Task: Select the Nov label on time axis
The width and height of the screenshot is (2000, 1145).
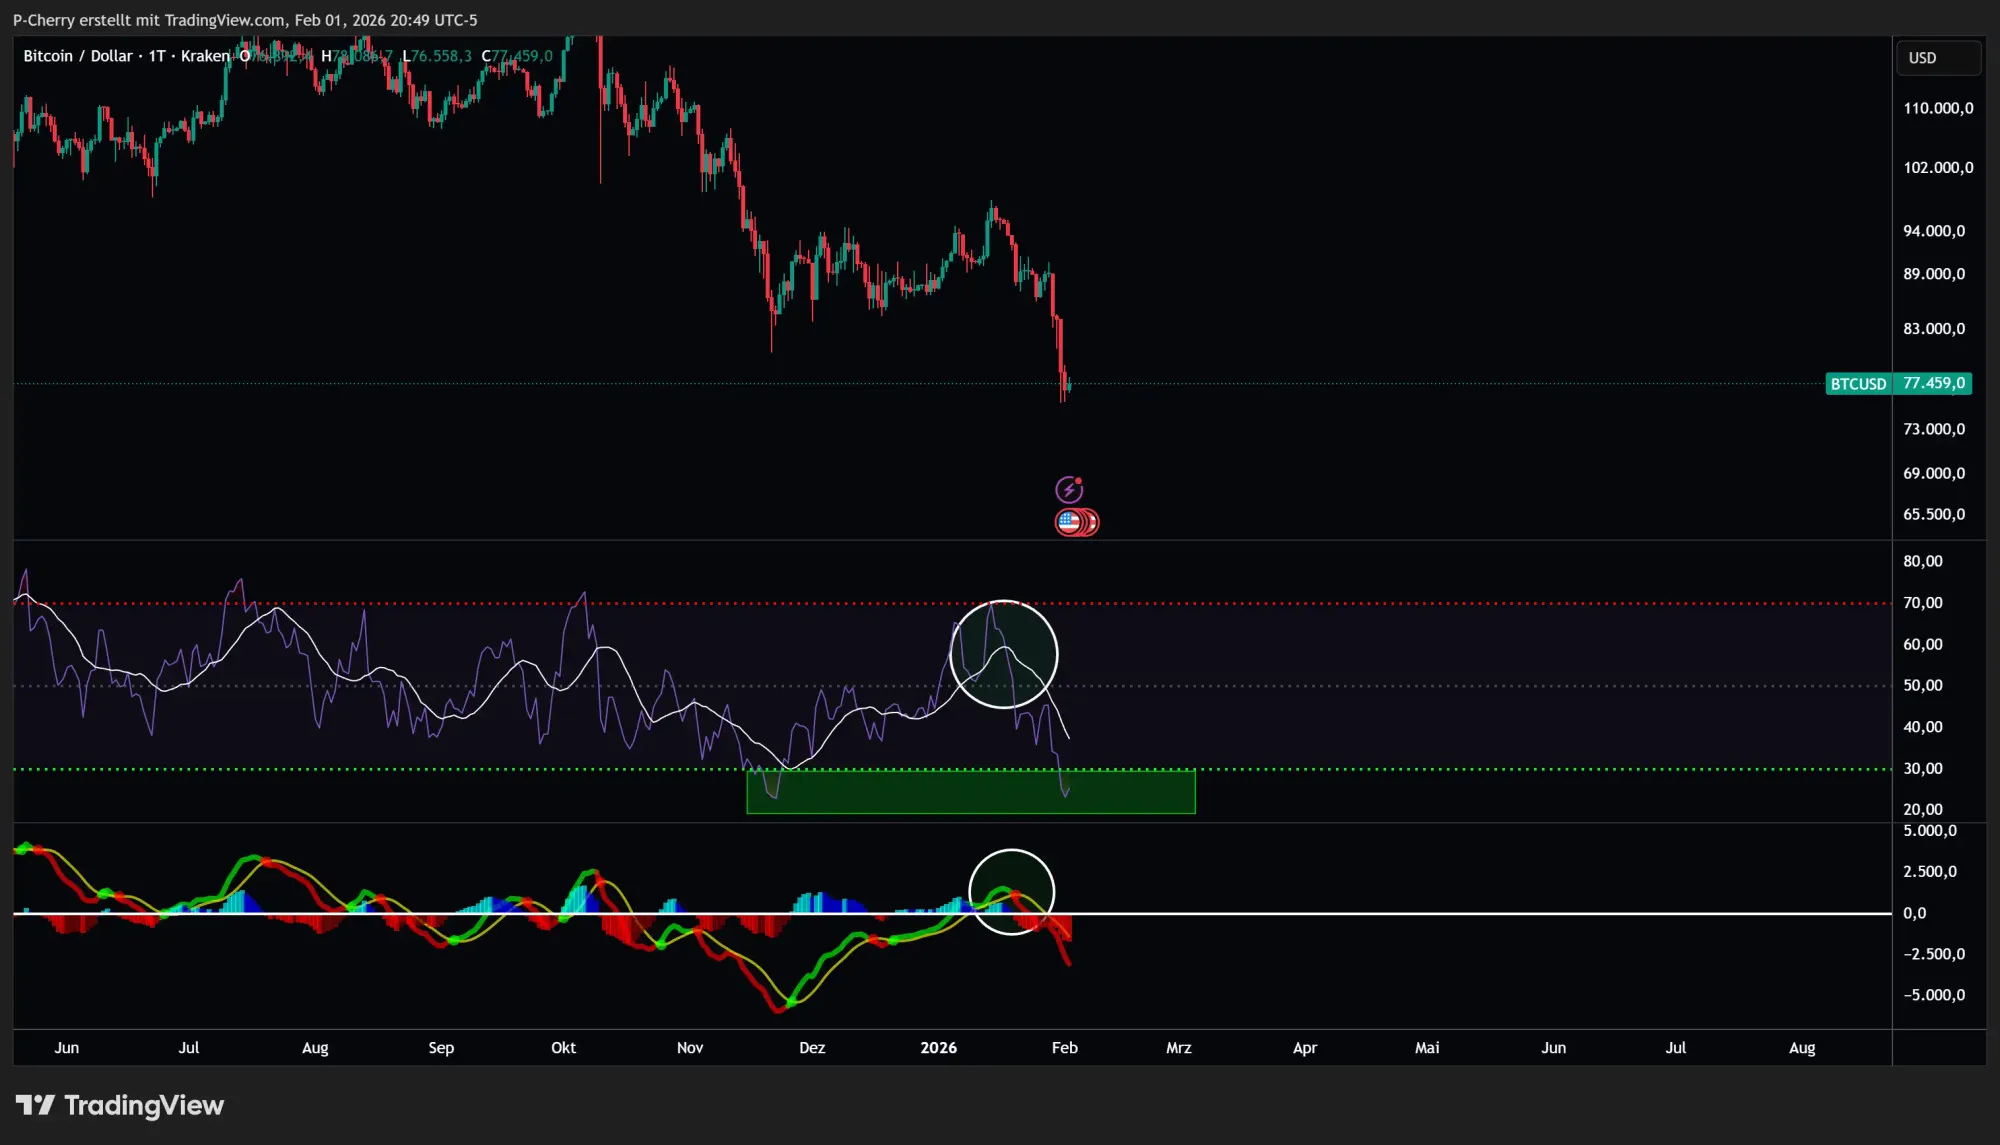Action: click(689, 1048)
